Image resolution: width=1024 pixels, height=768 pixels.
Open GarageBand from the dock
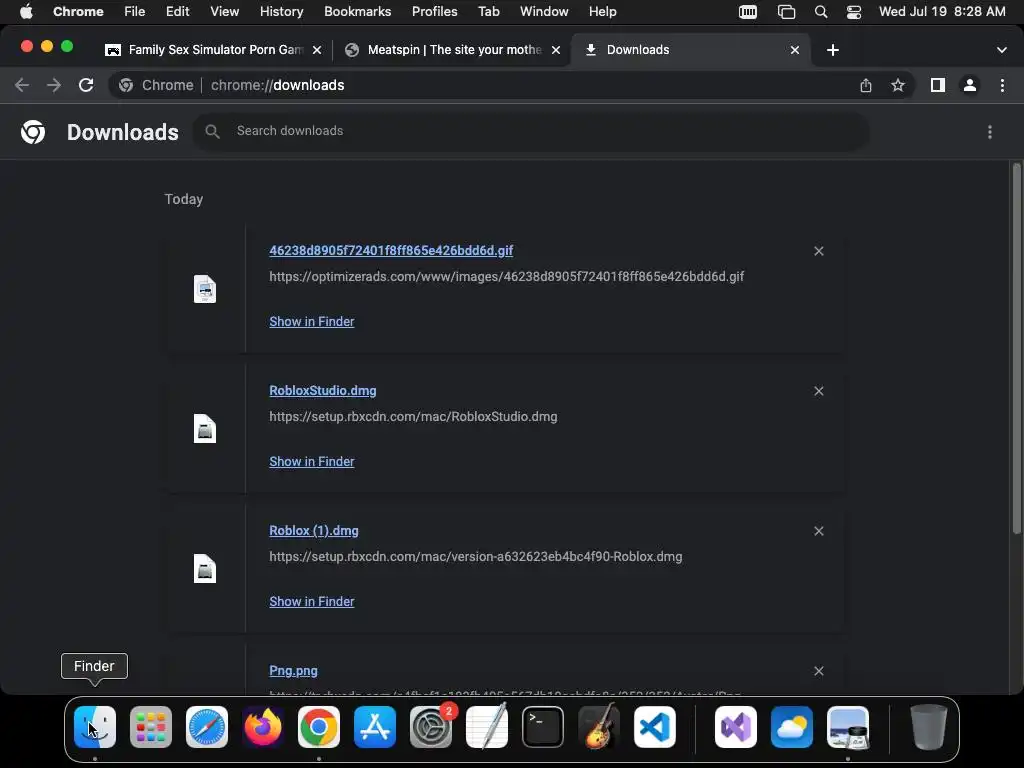click(x=599, y=727)
